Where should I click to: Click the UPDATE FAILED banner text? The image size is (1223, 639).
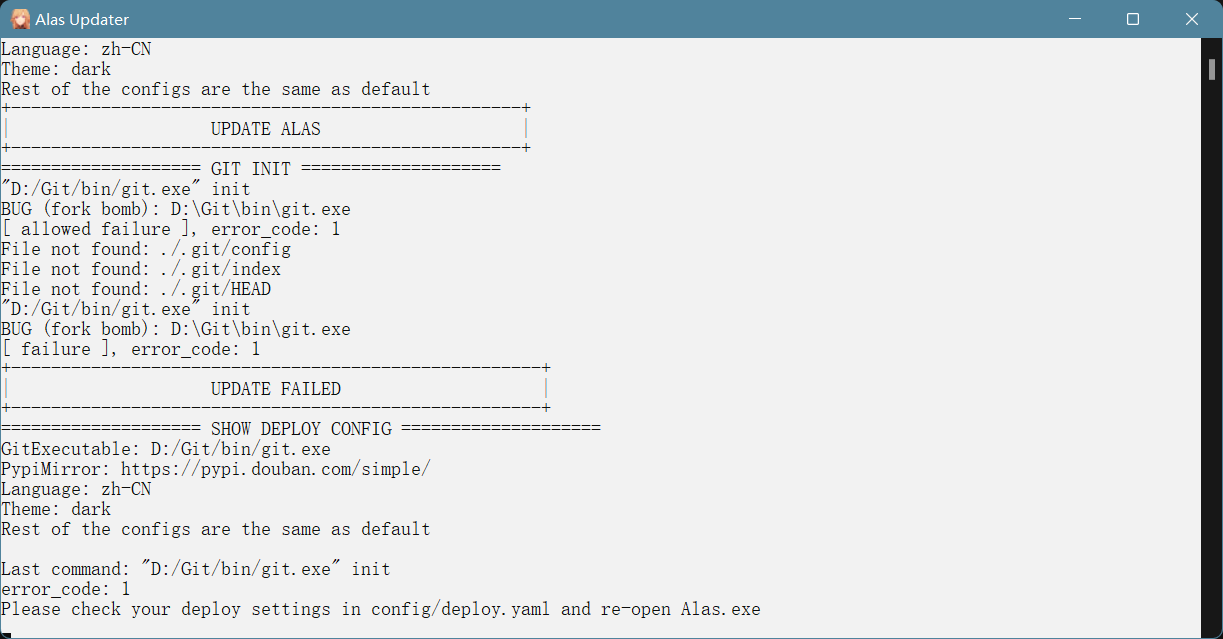(275, 388)
